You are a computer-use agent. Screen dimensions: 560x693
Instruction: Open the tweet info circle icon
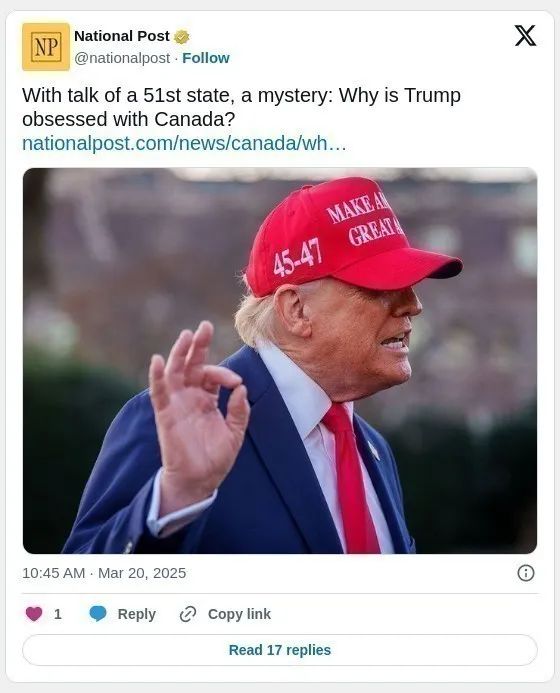point(526,573)
